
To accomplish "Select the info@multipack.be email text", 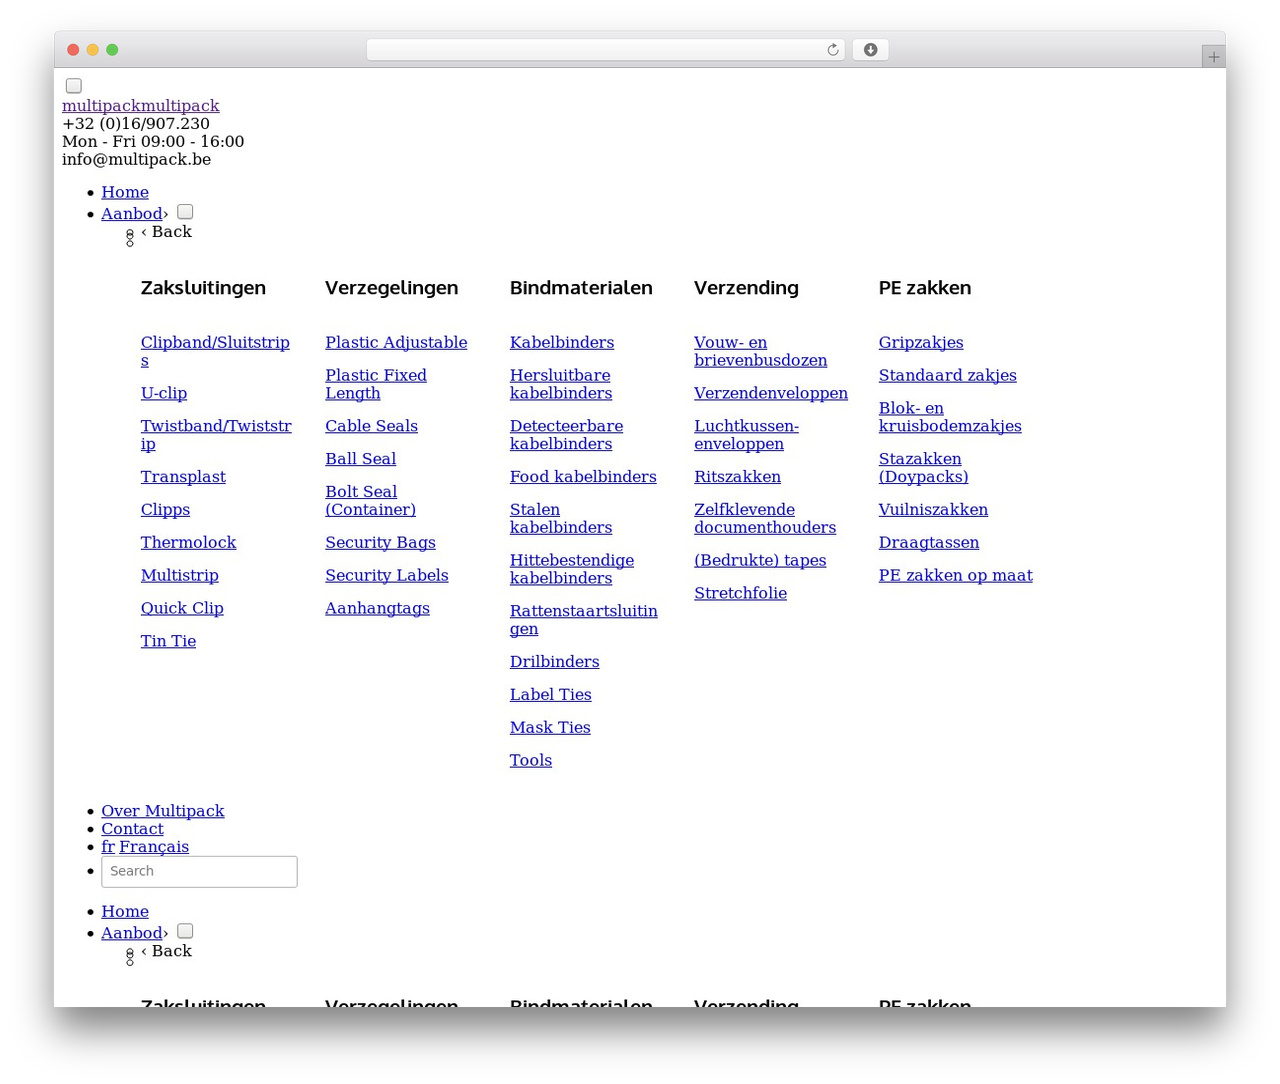I will click(136, 160).
